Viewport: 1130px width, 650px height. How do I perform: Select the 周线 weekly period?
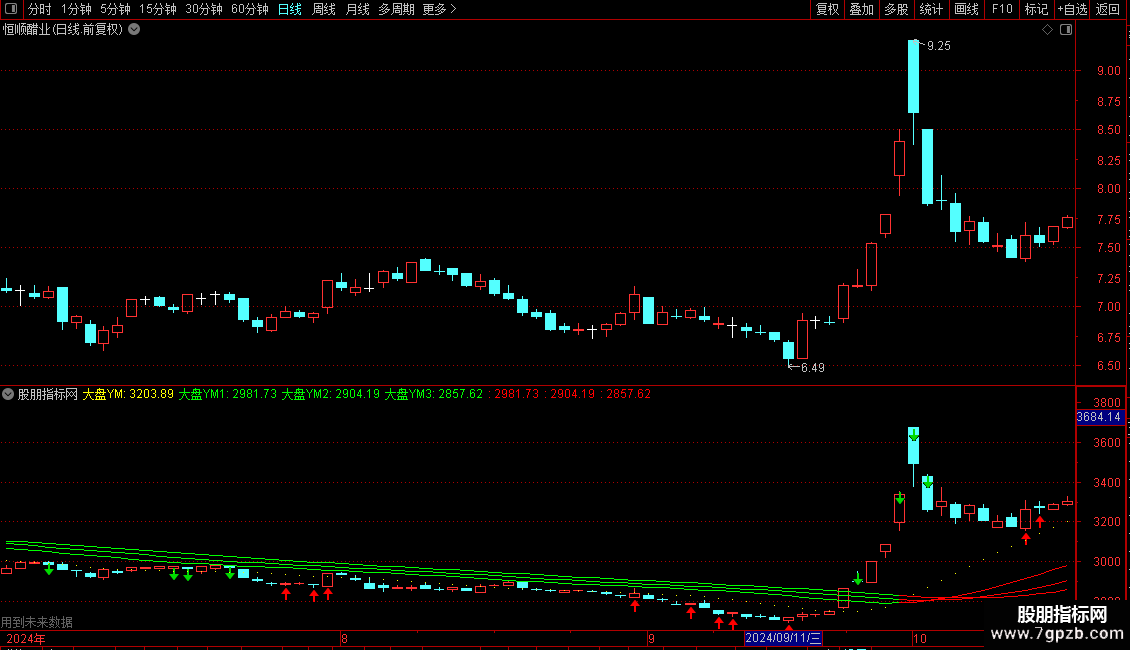(x=324, y=9)
